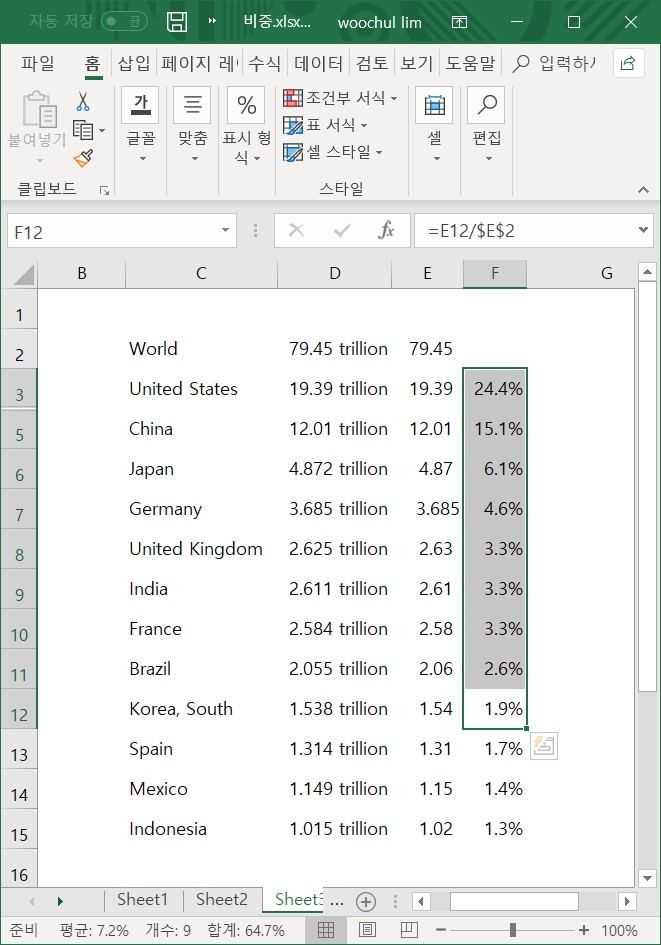Open the 편집 editing group
The image size is (661, 945).
[x=487, y=125]
